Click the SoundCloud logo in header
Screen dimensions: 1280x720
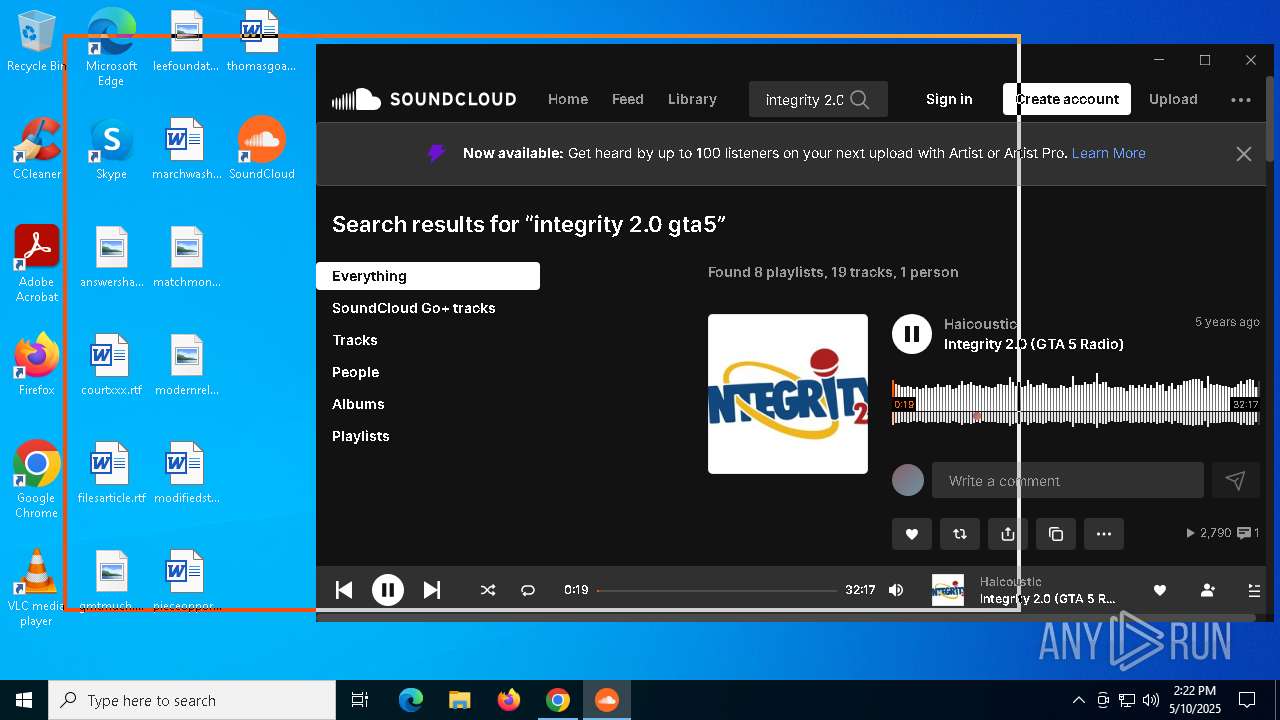coord(424,99)
